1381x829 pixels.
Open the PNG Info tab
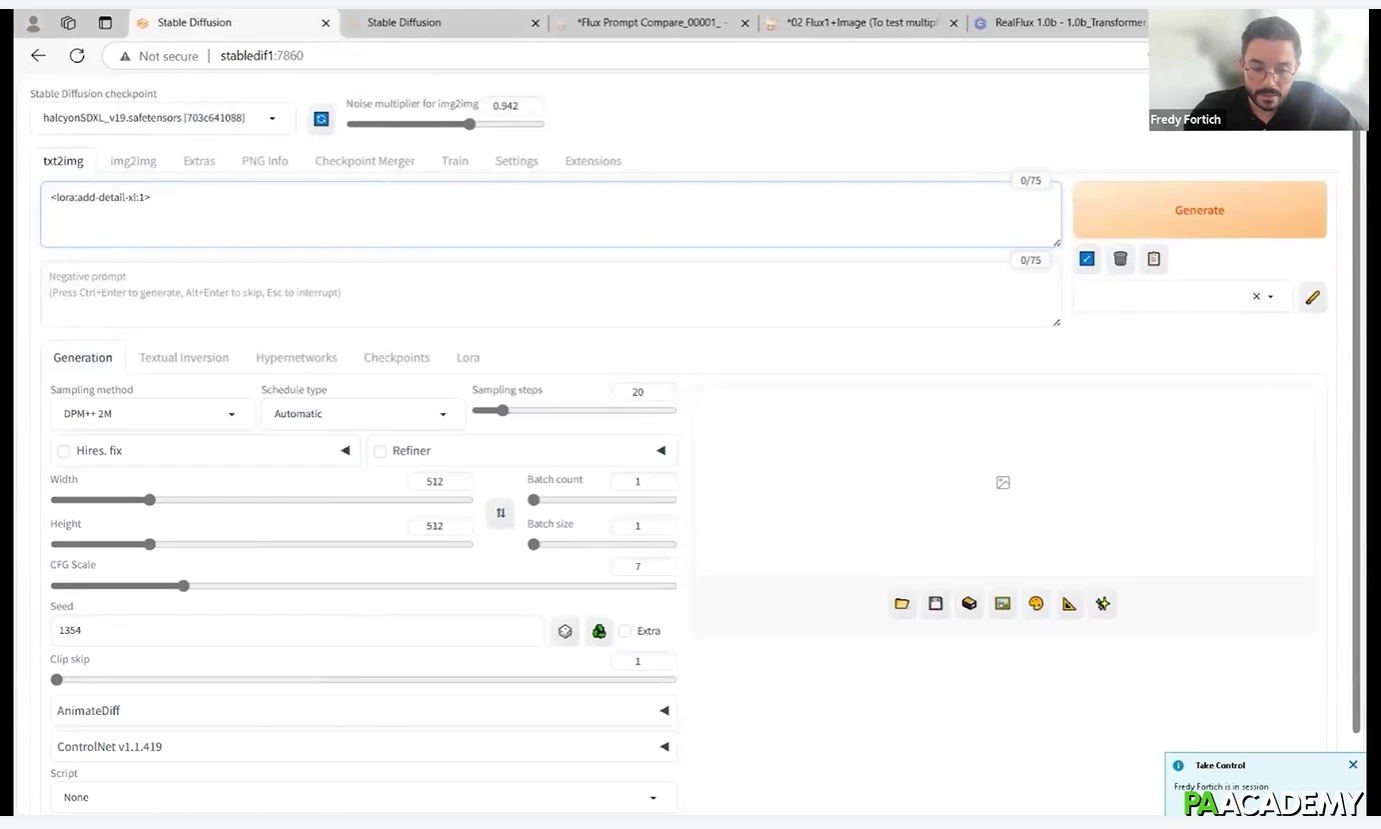coord(265,161)
